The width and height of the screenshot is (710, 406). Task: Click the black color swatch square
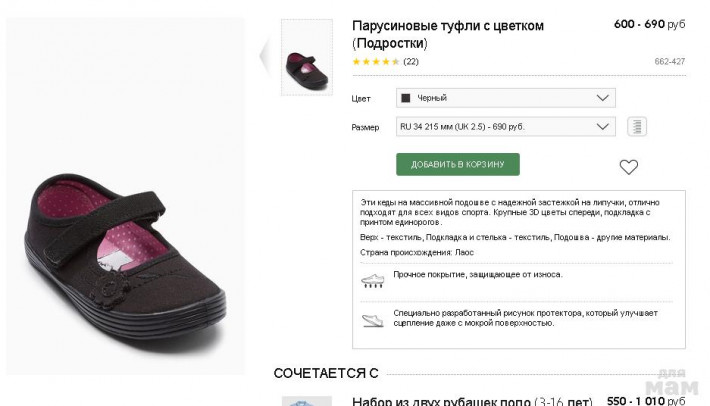coord(405,98)
